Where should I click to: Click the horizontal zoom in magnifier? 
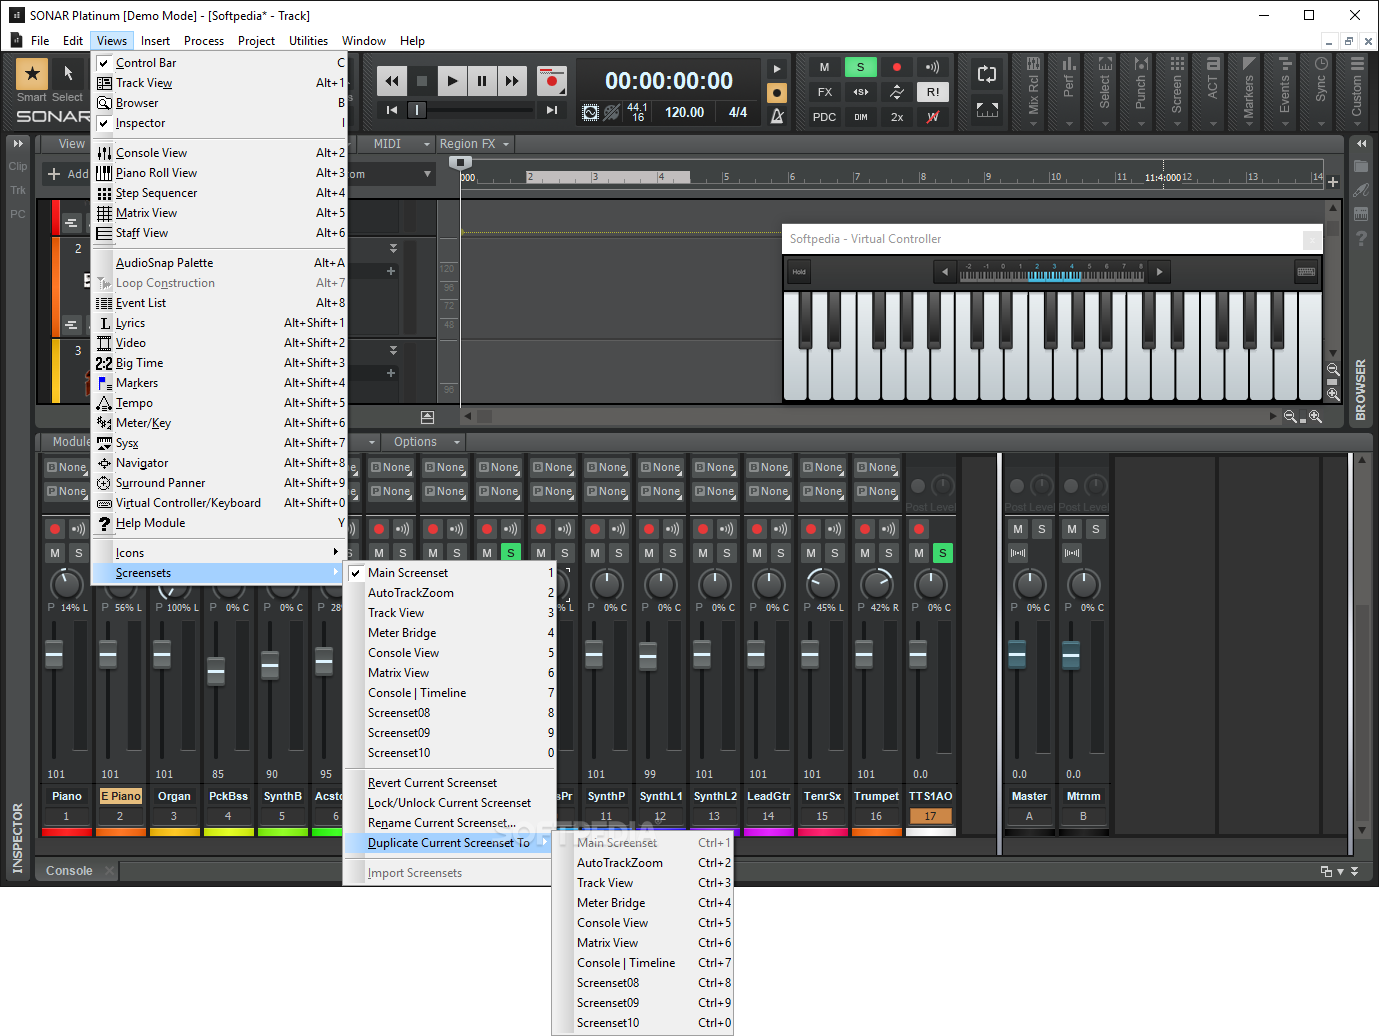[x=1316, y=416]
